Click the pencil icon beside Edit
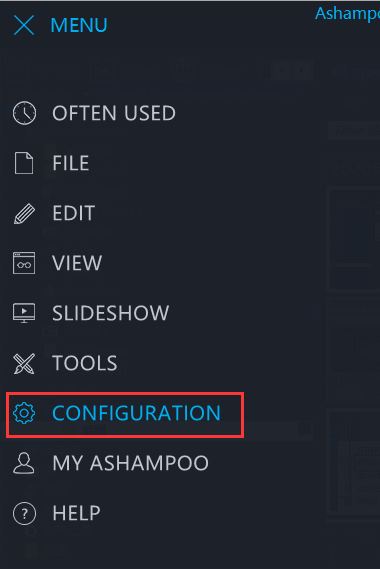Viewport: 380px width, 569px height. pos(24,213)
